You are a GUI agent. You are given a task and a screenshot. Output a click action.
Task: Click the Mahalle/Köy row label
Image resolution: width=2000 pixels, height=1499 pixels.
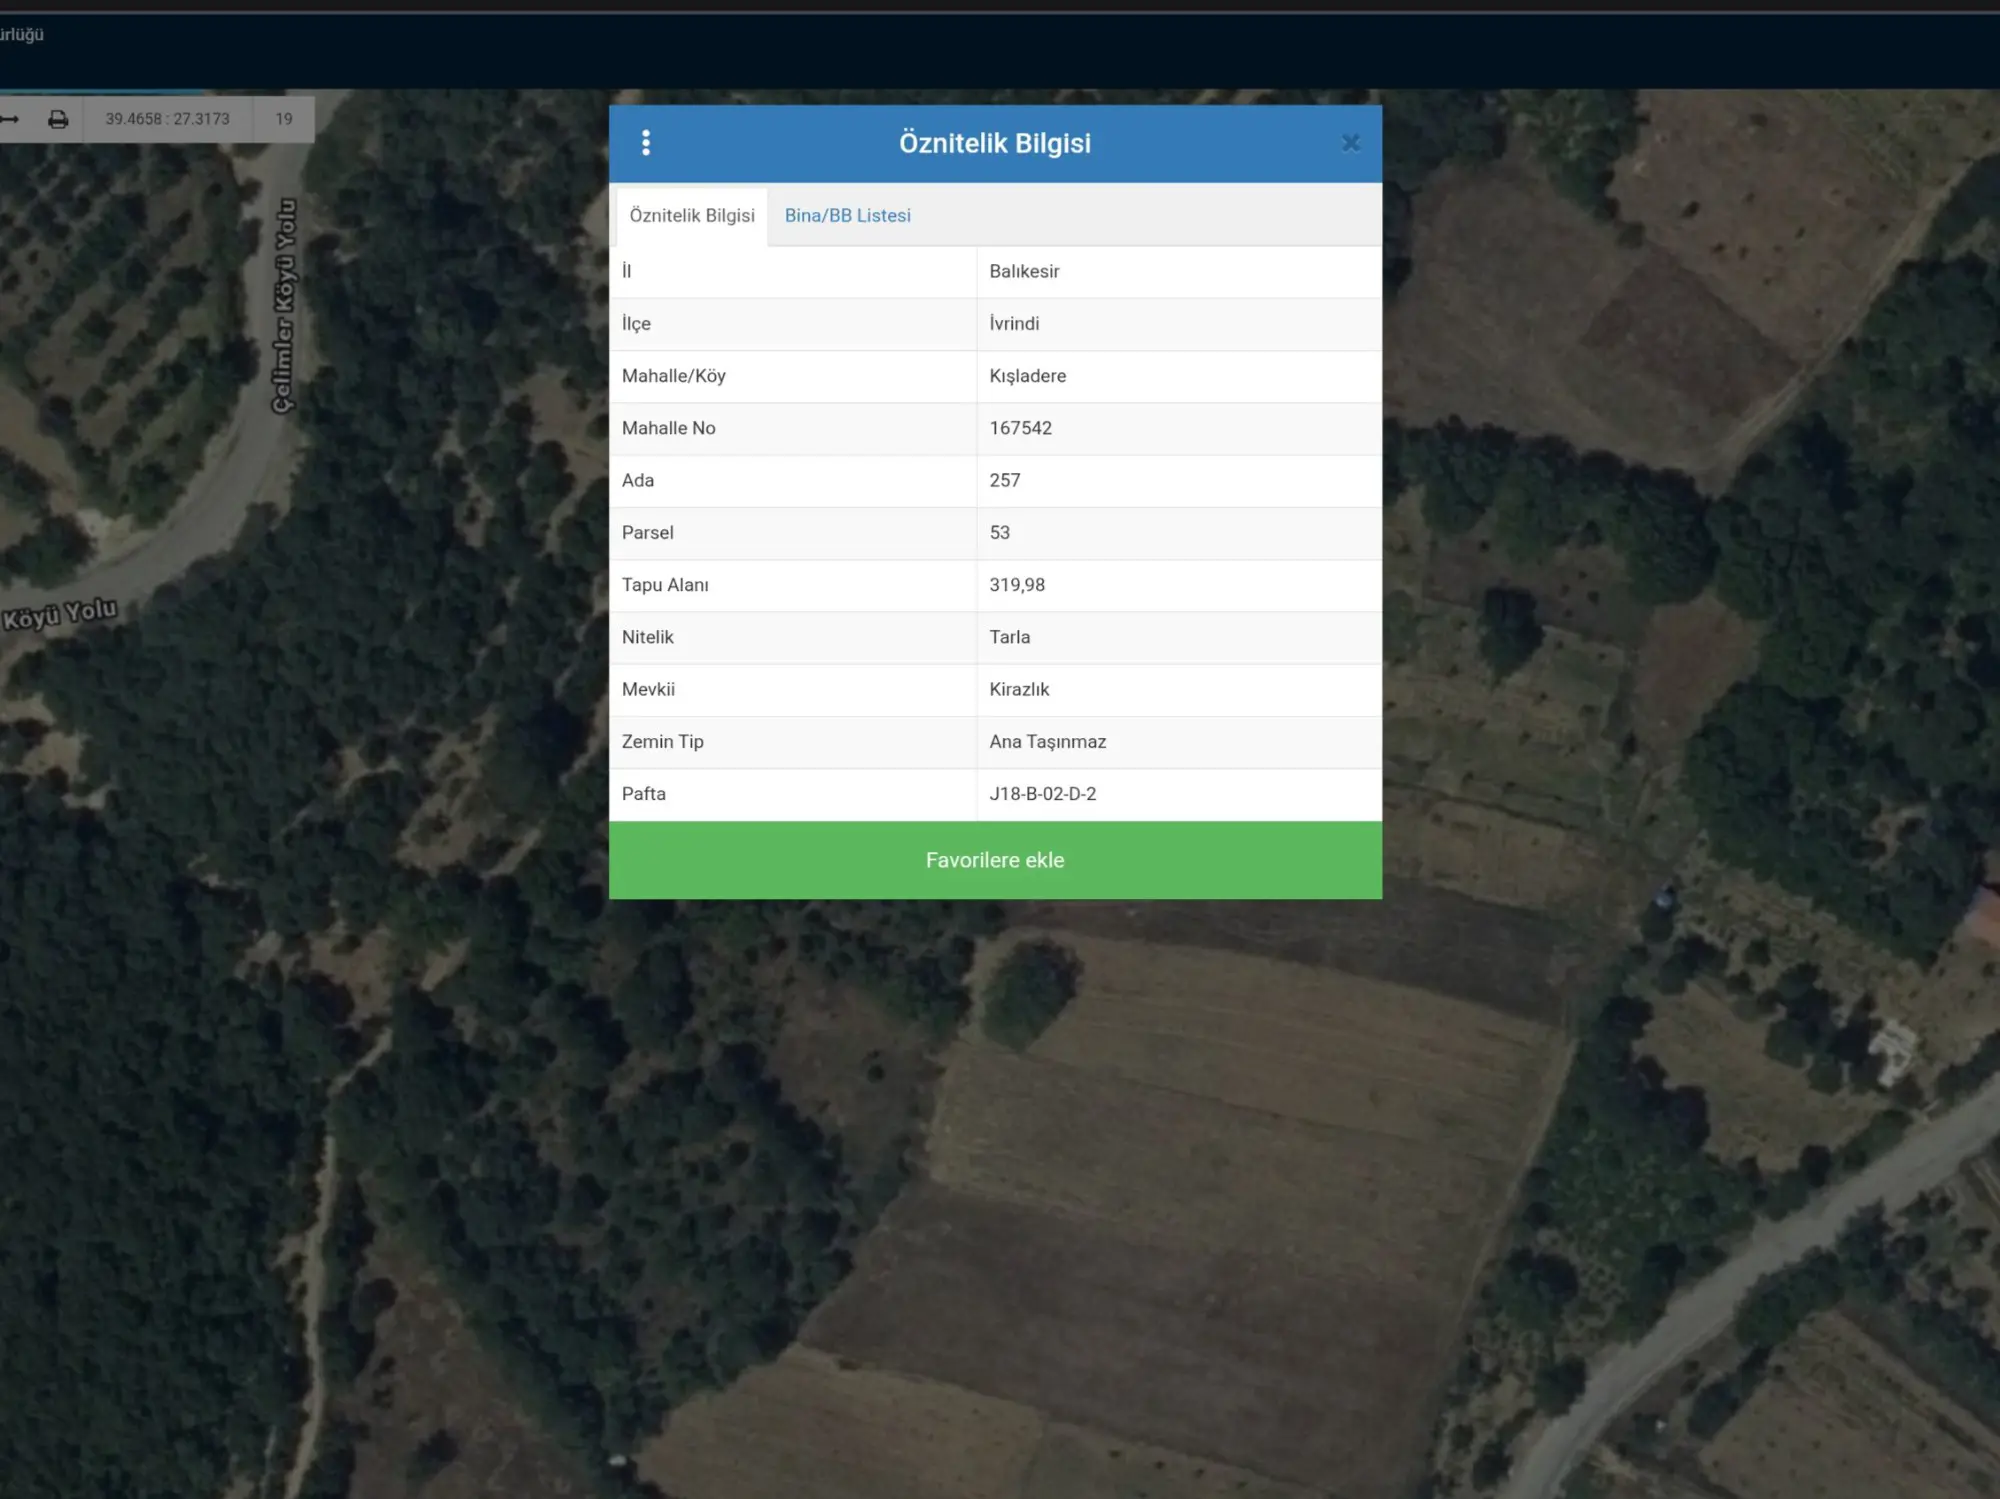674,376
